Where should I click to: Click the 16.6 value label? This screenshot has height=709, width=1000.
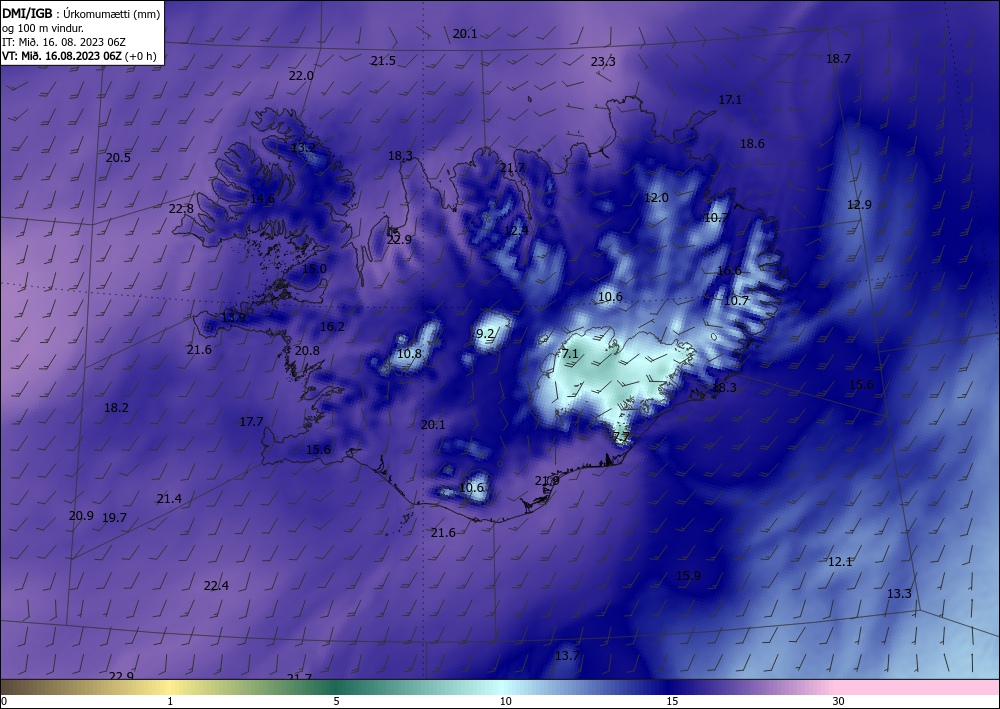click(x=729, y=270)
